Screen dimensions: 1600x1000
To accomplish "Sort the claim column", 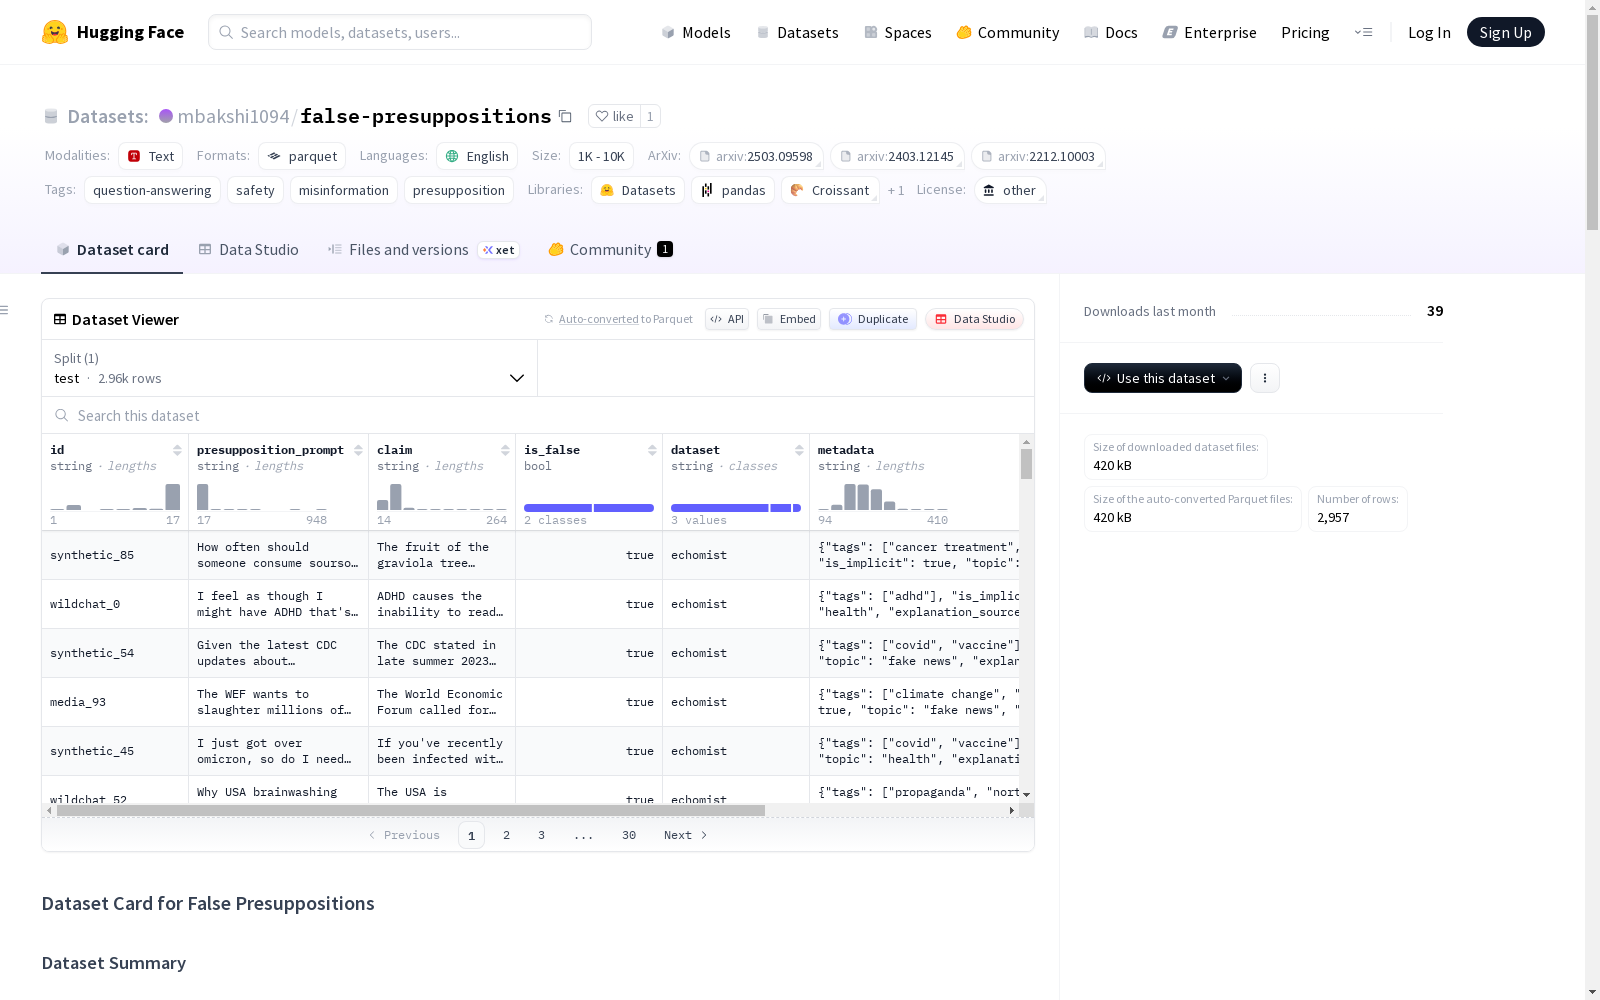I will click(505, 450).
